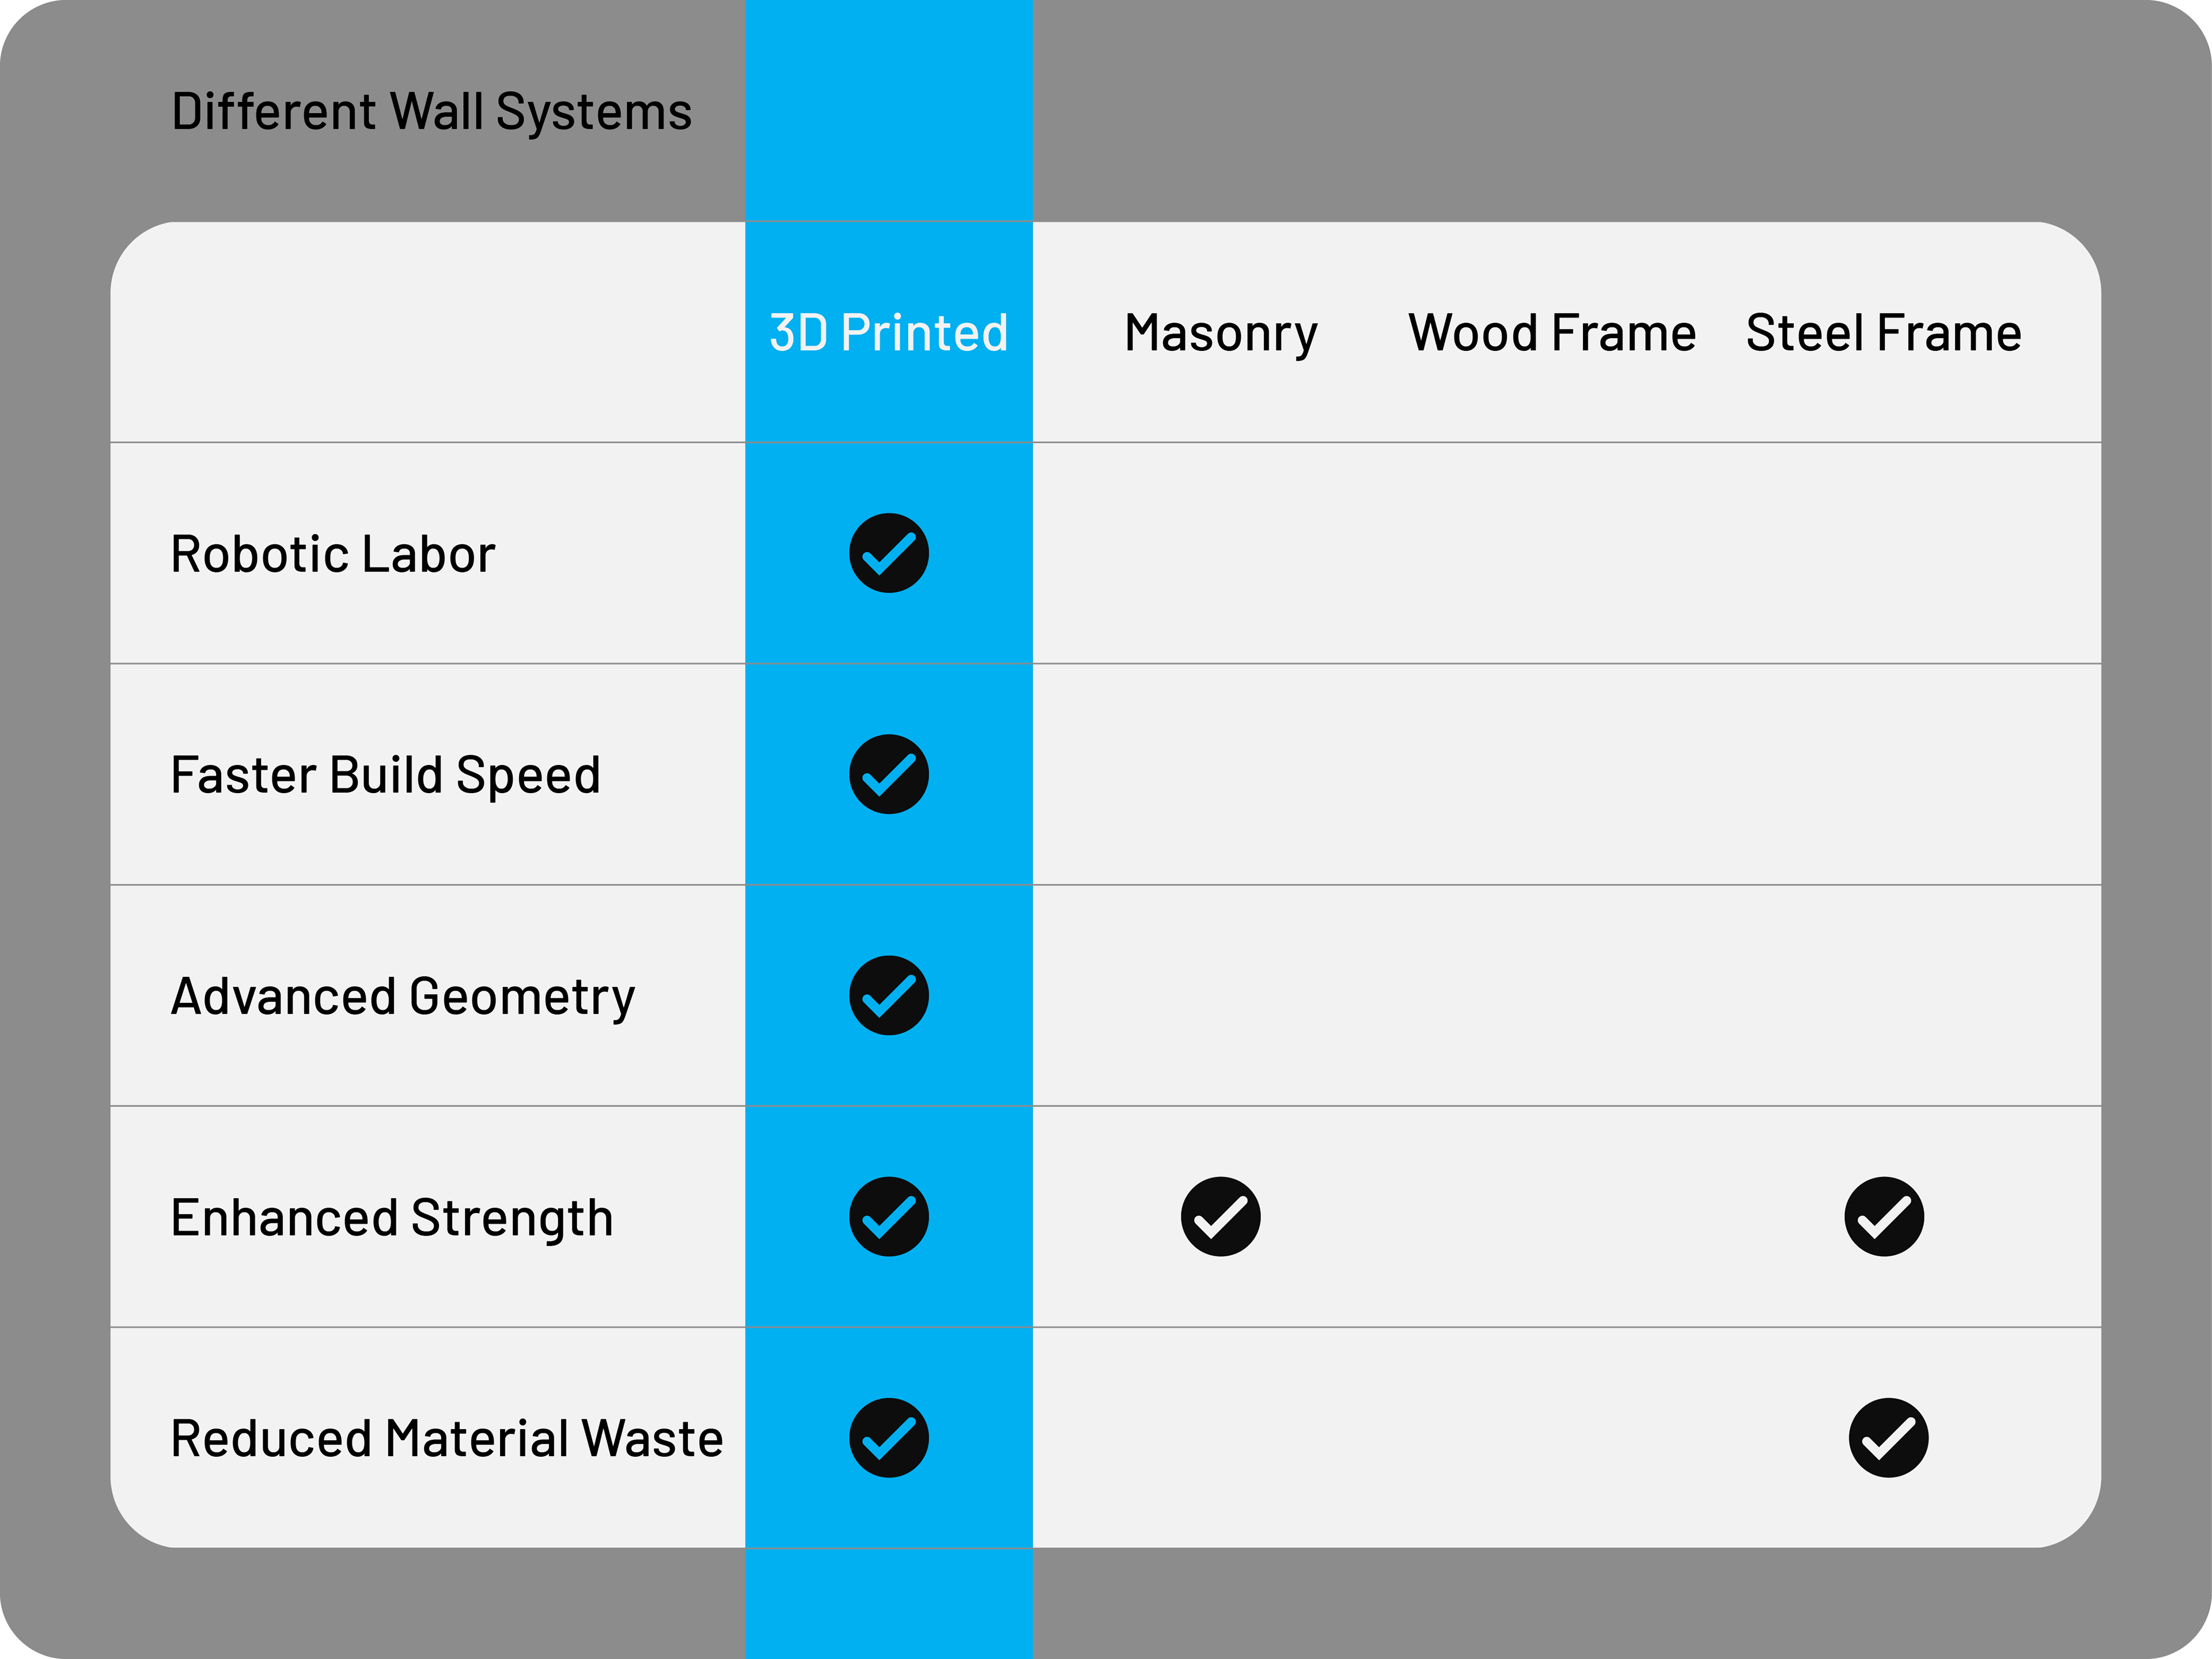Select the Wood Frame column header
2212x1659 pixels.
pyautogui.click(x=1552, y=332)
